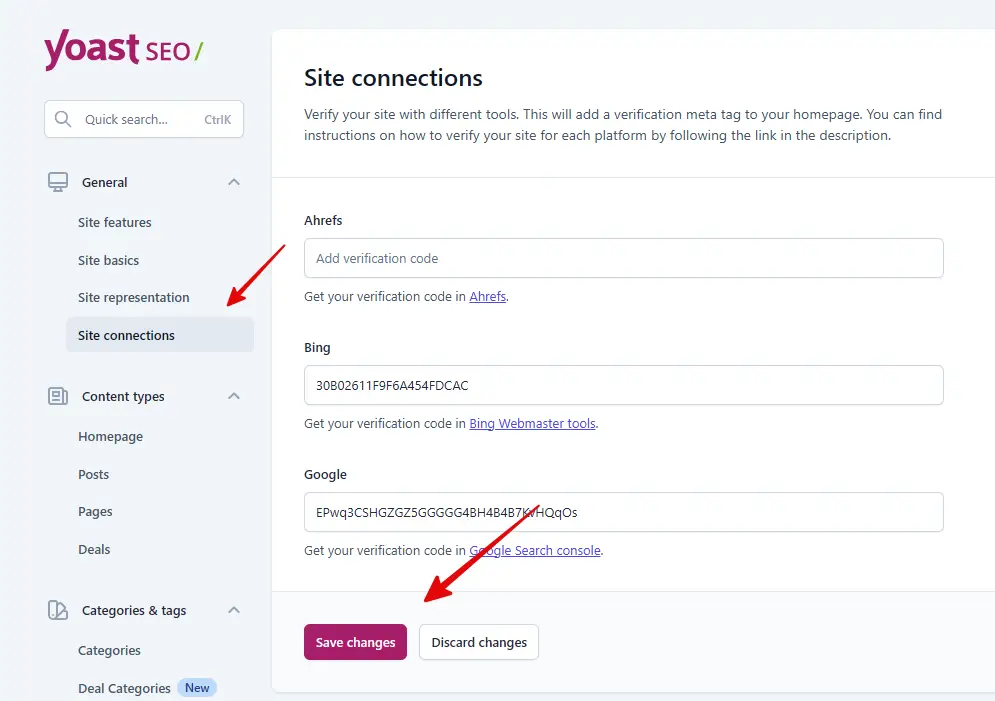Select Posts in the sidebar
This screenshot has height=701, width=995.
pos(93,474)
